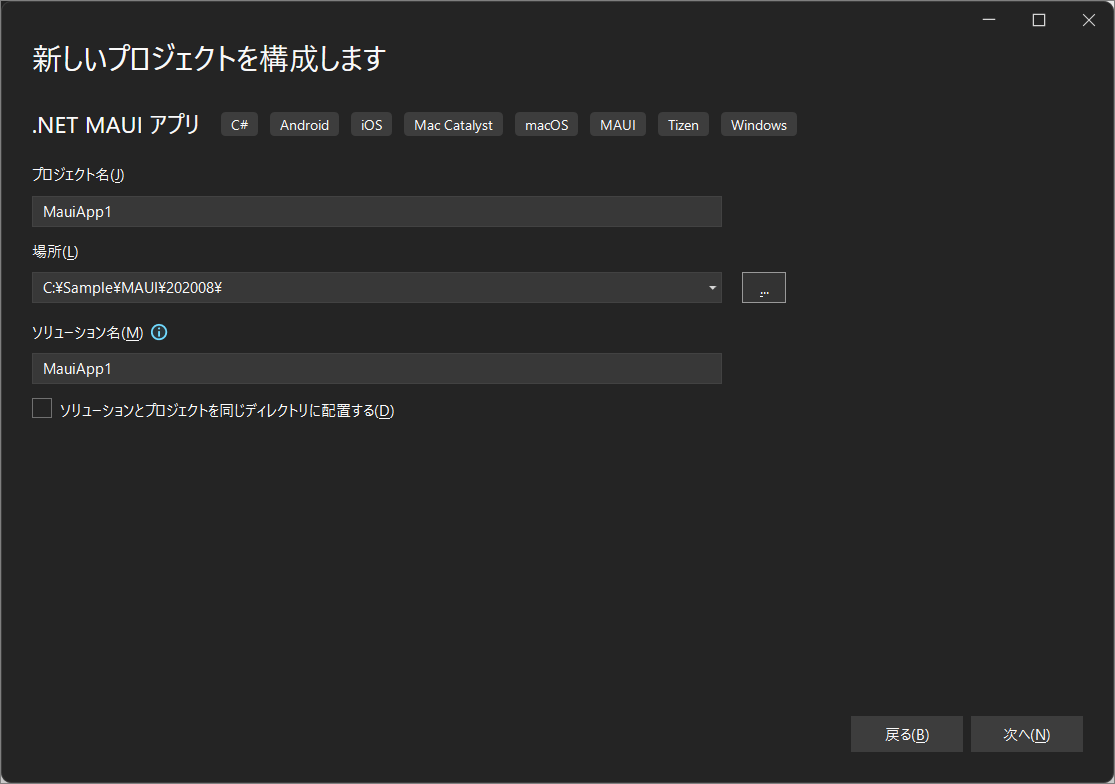Viewport: 1115px width, 784px height.
Task: Click the .NET MAUI アプリ template title
Action: (116, 124)
